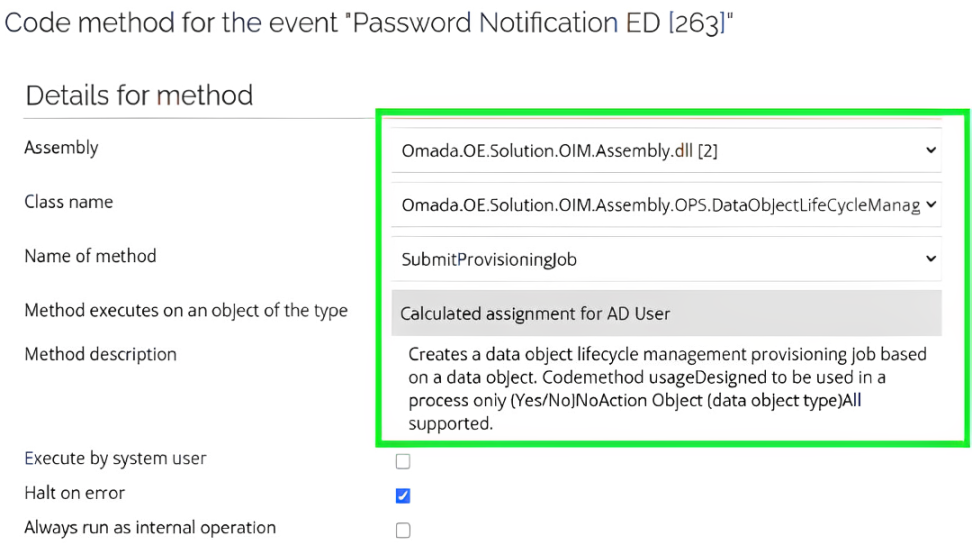
Task: Open the Assembly dropdown showing Omada.OE.Solution.OIM.Assembly.dll
Action: coord(666,151)
